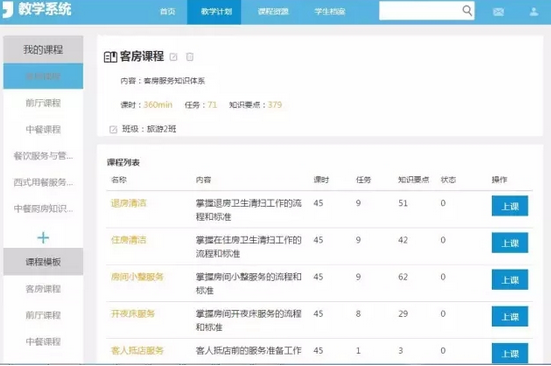551x366 pixels.
Task: Click the 状态 column header
Action: coord(448,180)
